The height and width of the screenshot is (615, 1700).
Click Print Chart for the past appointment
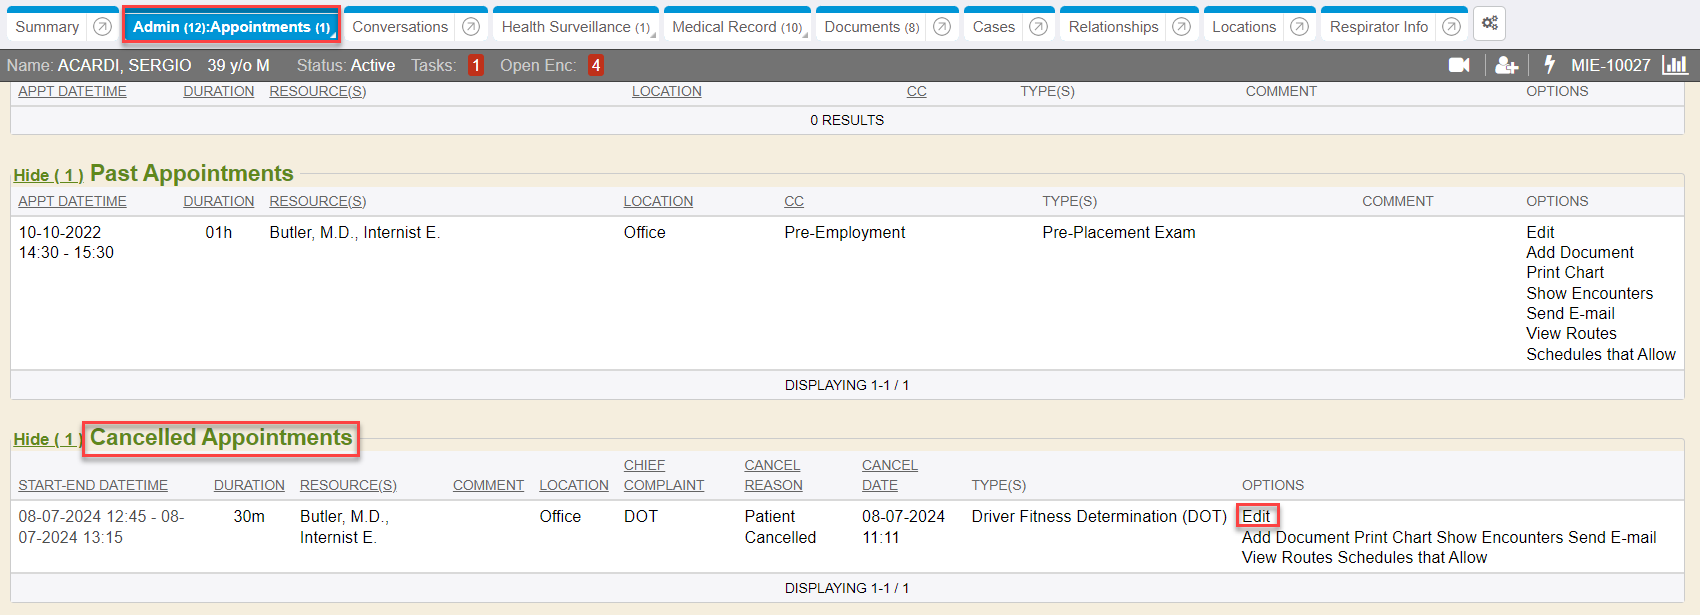(1564, 273)
